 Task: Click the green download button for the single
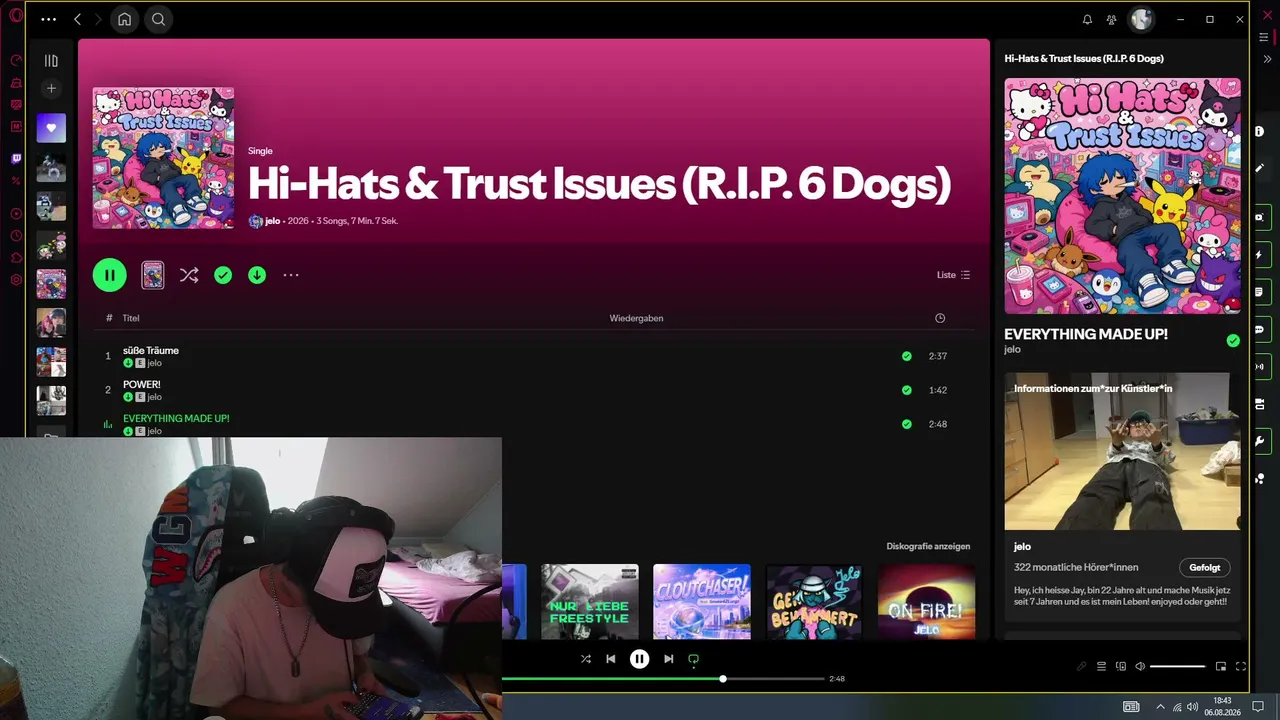click(x=257, y=275)
